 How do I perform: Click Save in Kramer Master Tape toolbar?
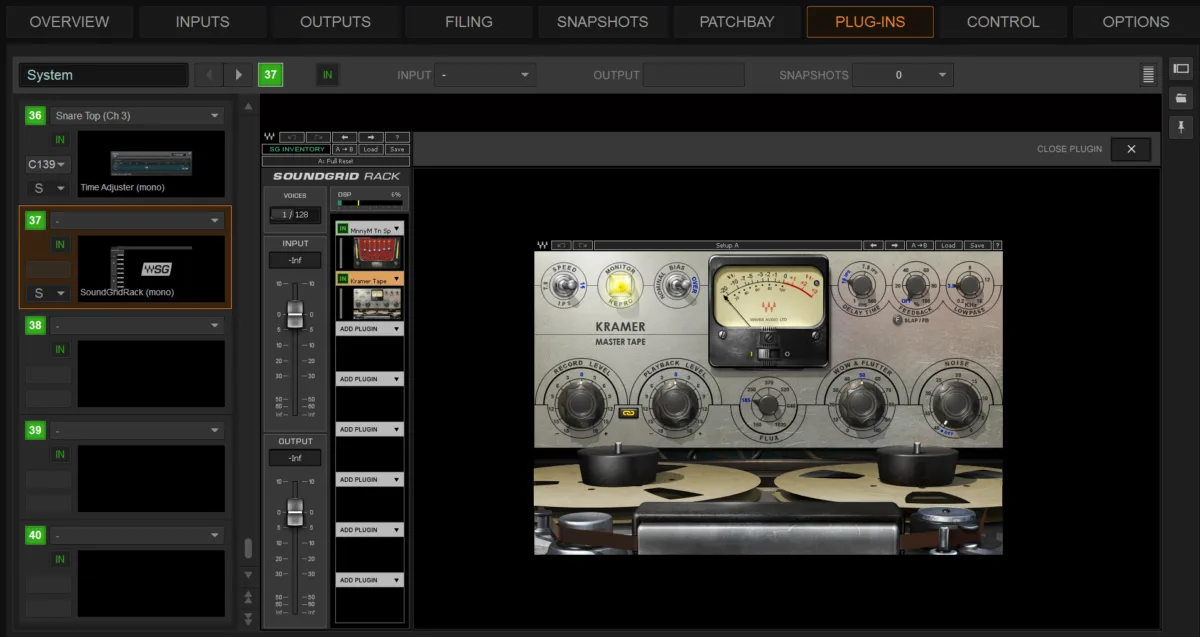click(977, 245)
